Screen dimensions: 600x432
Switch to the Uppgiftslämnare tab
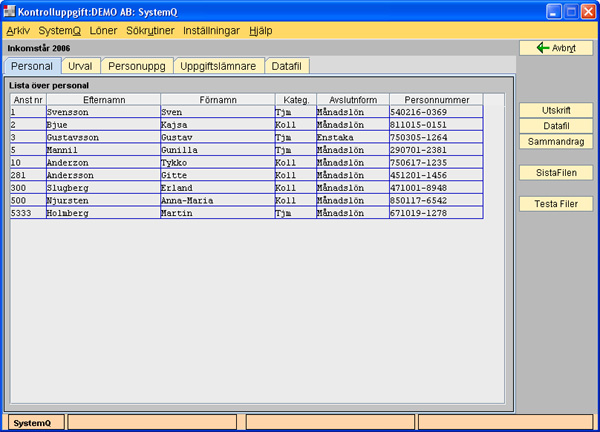click(218, 66)
